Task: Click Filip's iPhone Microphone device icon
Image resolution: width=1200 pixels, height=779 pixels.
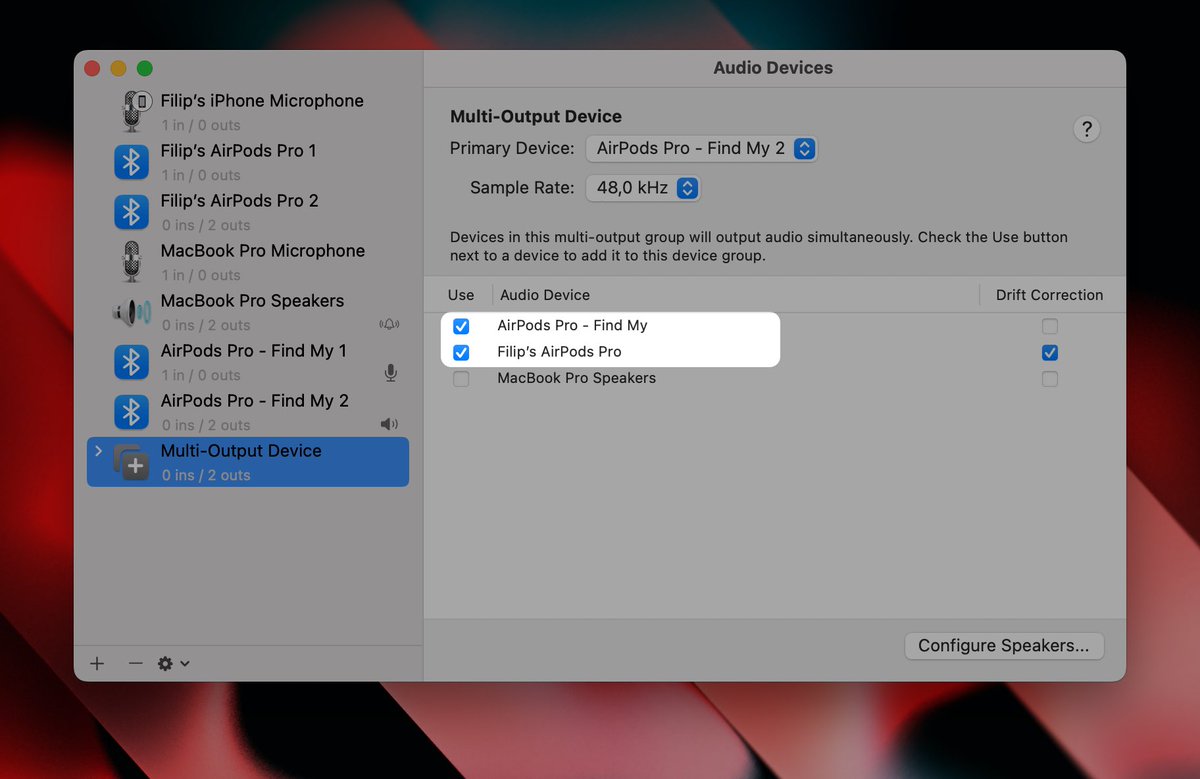Action: coord(133,111)
